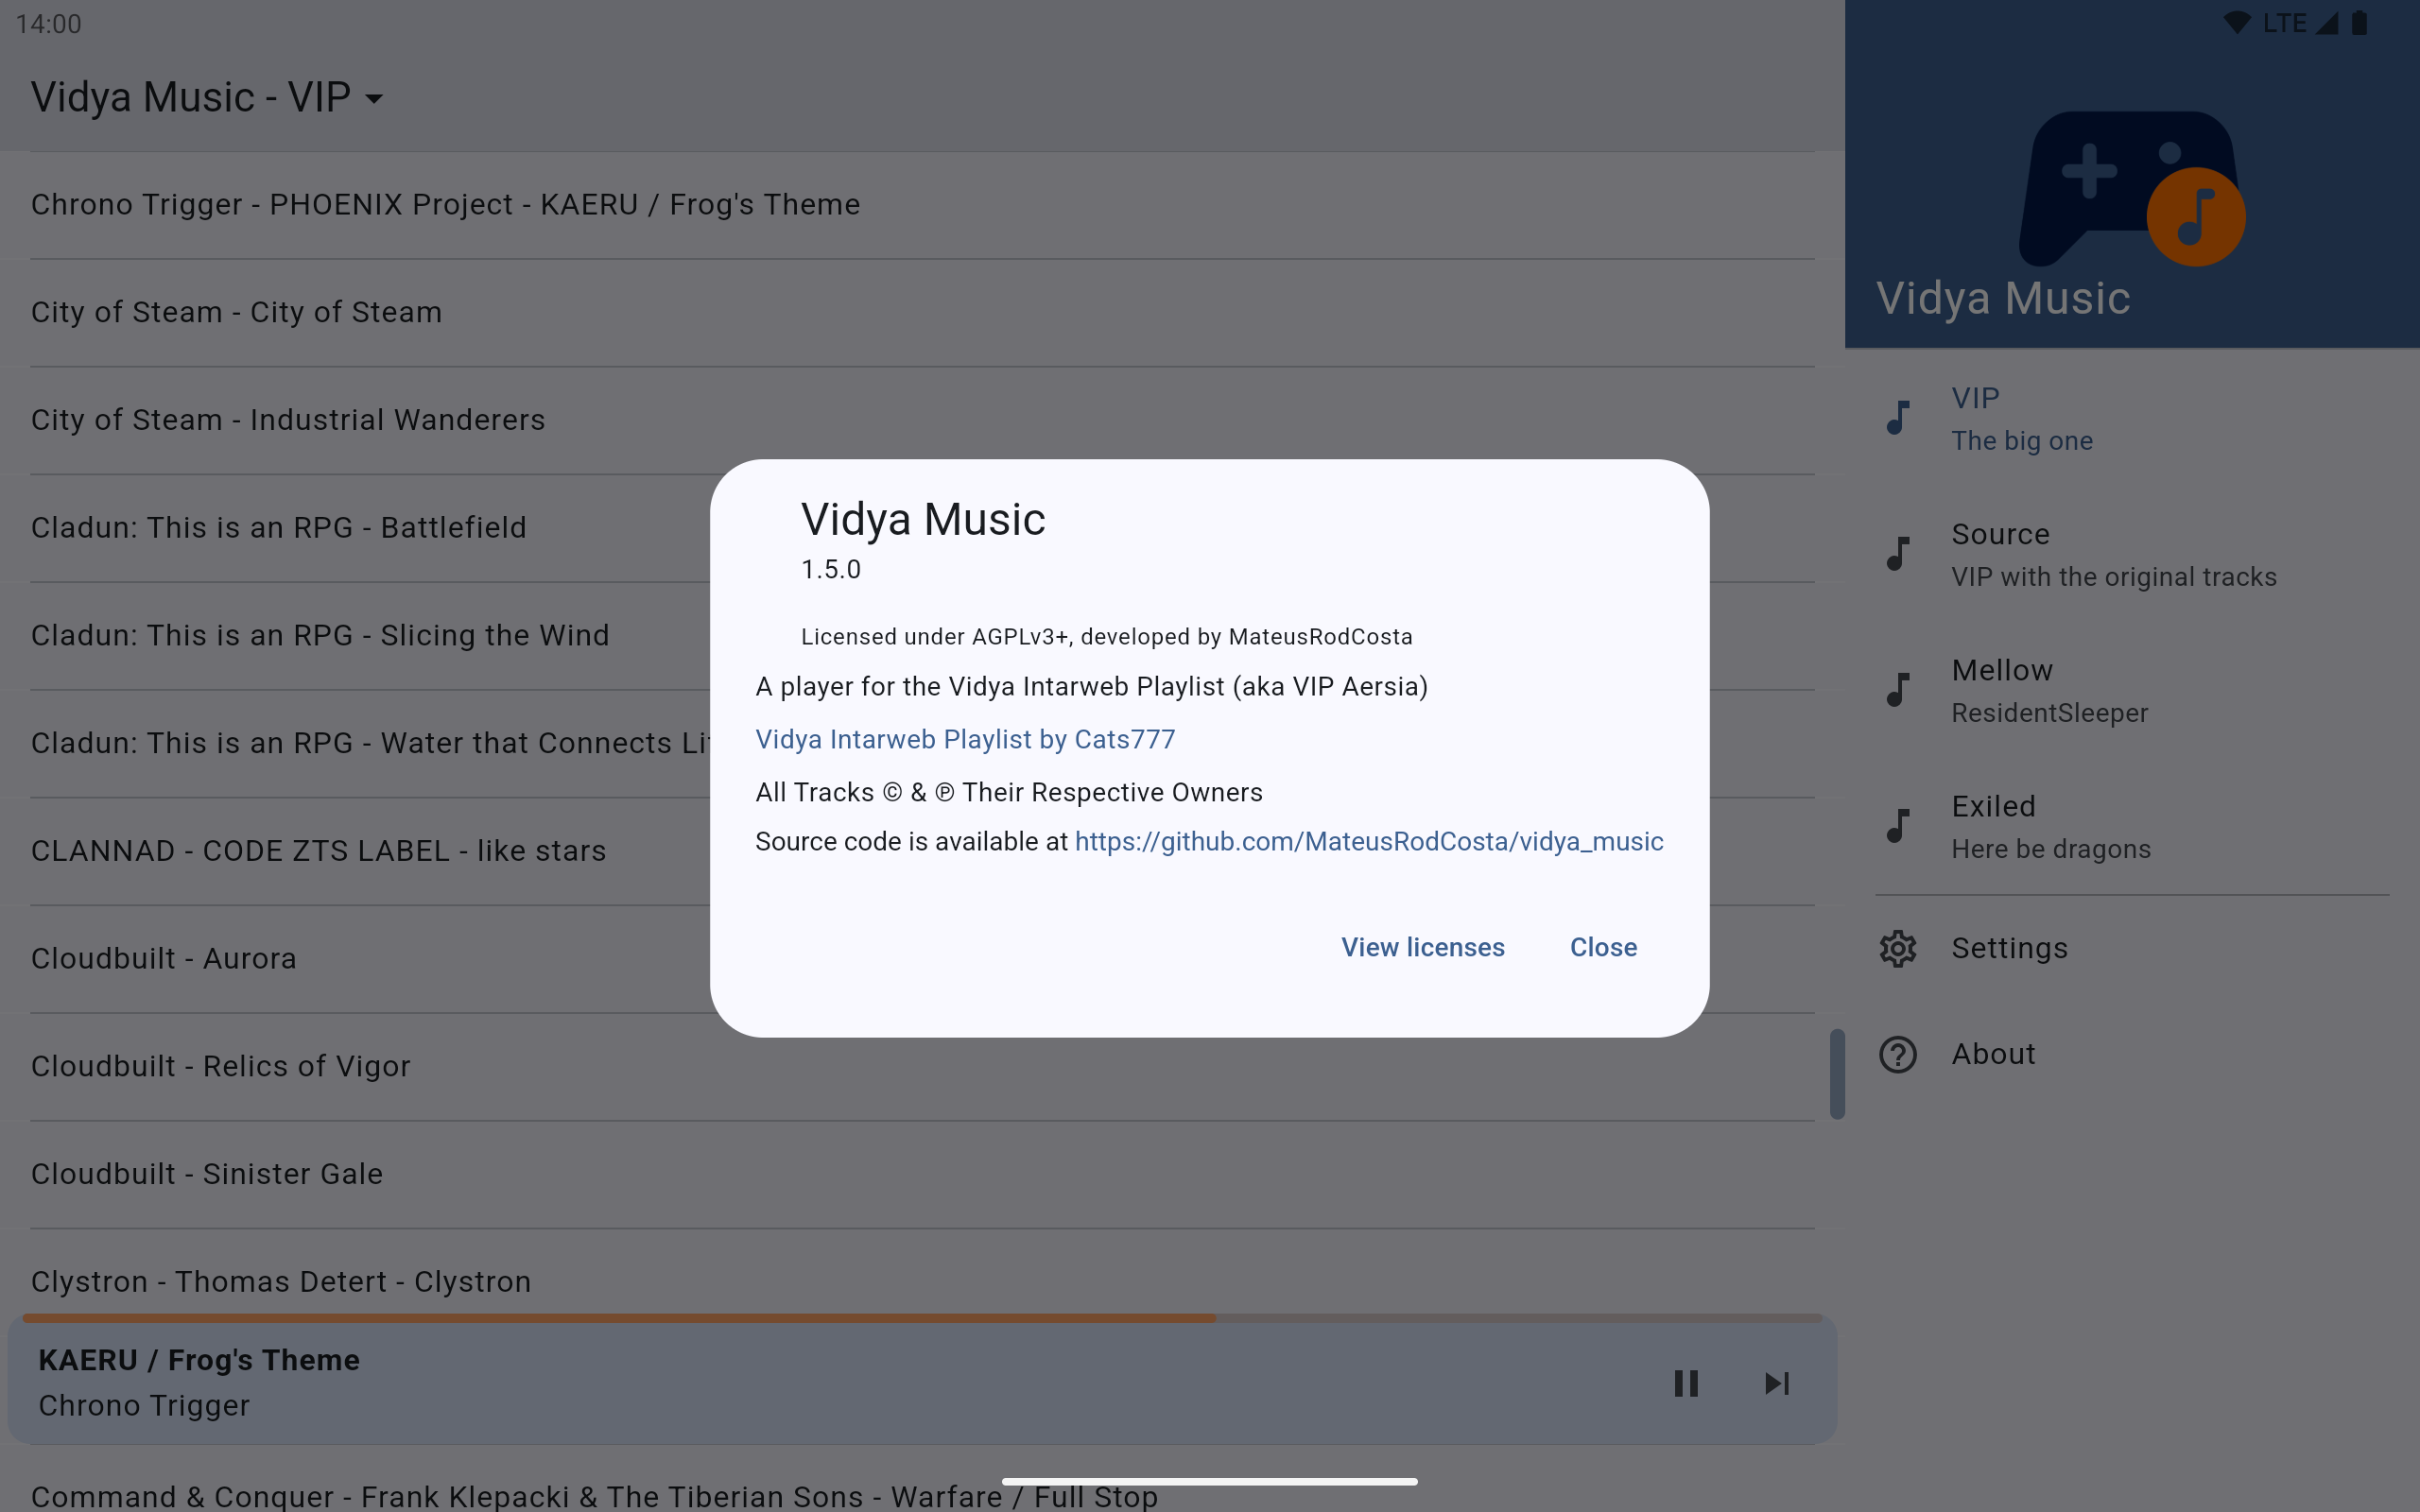The width and height of the screenshot is (2420, 1512).
Task: Open the Source original tracks playlist
Action: [x=2112, y=554]
